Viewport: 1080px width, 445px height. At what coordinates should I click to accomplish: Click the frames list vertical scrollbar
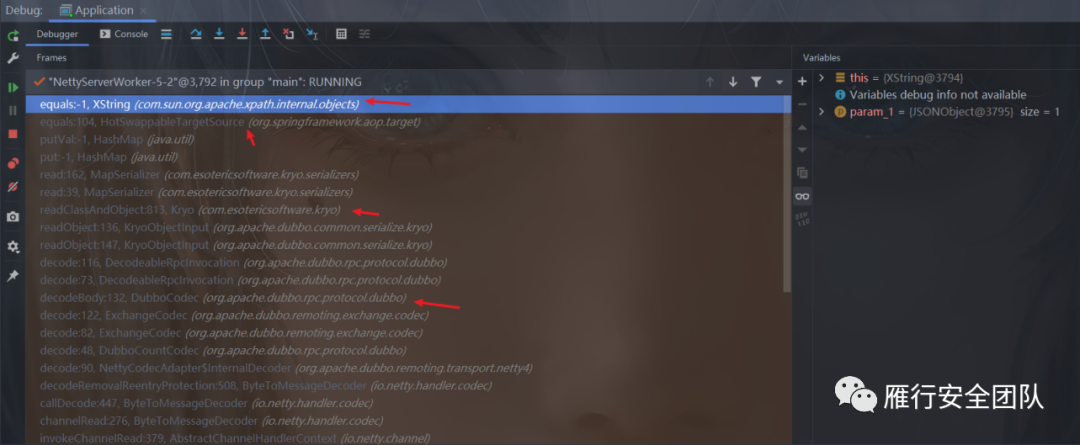click(787, 193)
